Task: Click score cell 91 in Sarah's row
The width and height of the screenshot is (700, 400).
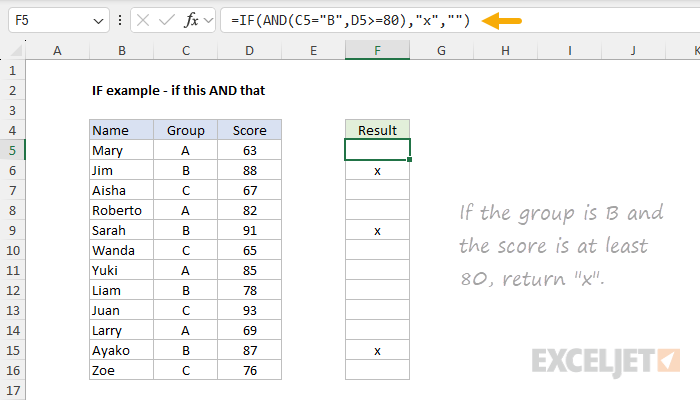Action: pyautogui.click(x=250, y=230)
